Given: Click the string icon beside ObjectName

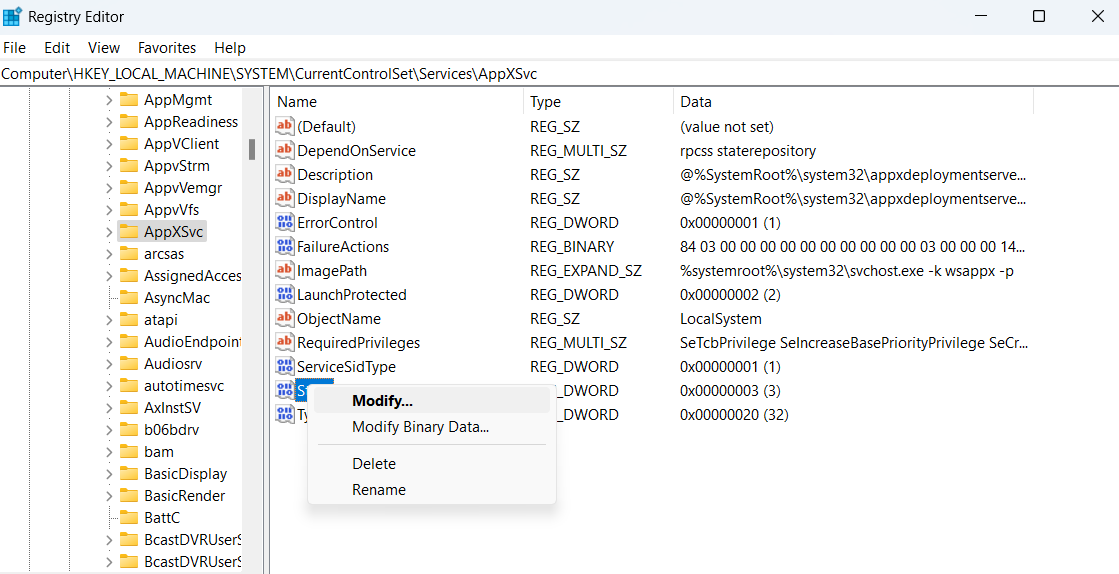Looking at the screenshot, I should click(285, 318).
